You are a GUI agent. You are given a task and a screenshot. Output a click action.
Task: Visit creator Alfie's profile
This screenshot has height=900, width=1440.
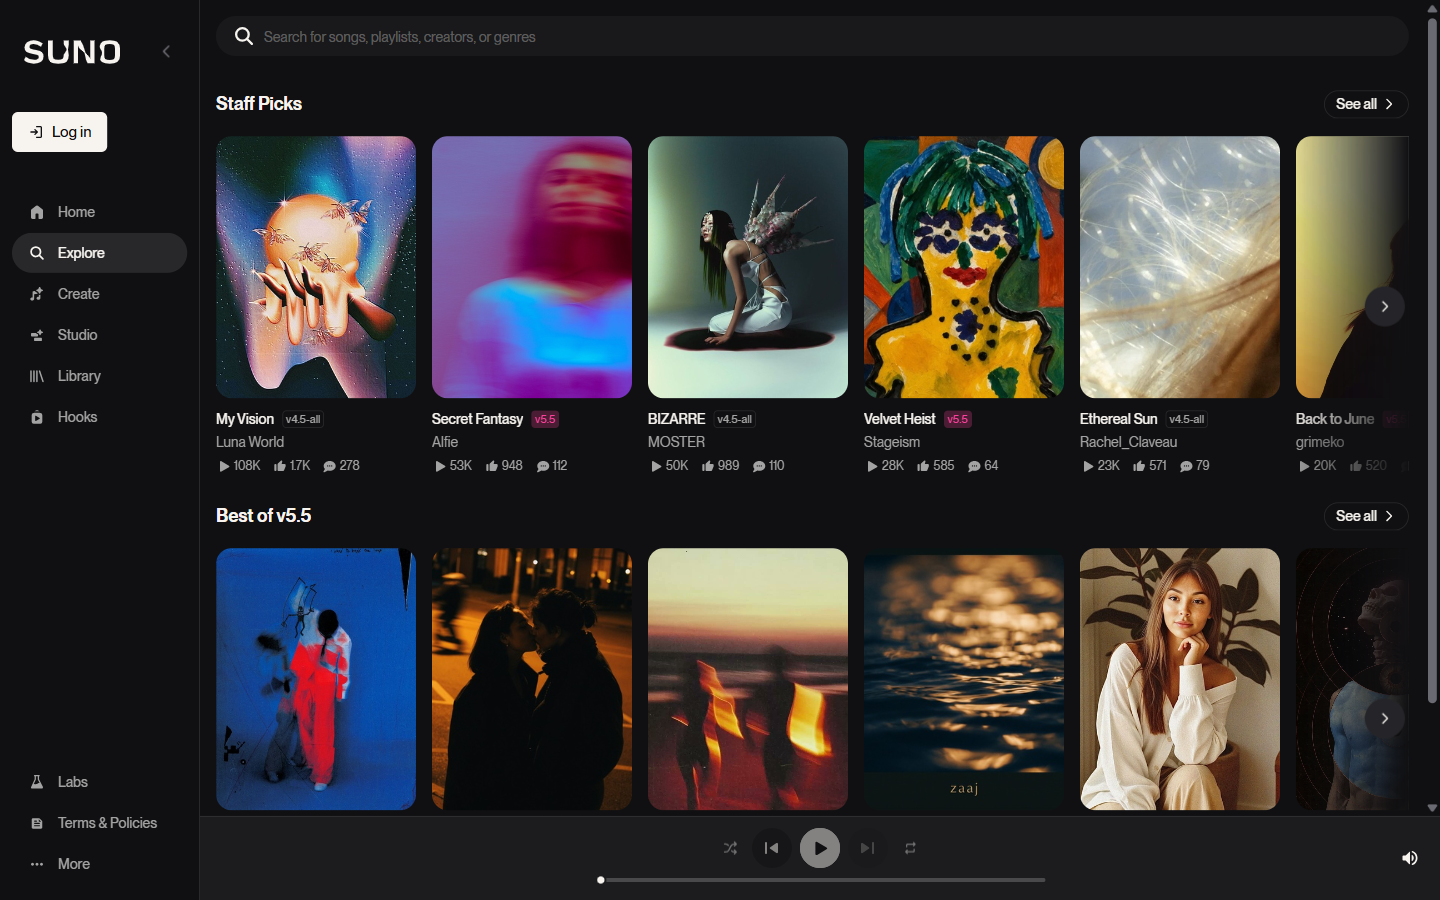445,442
